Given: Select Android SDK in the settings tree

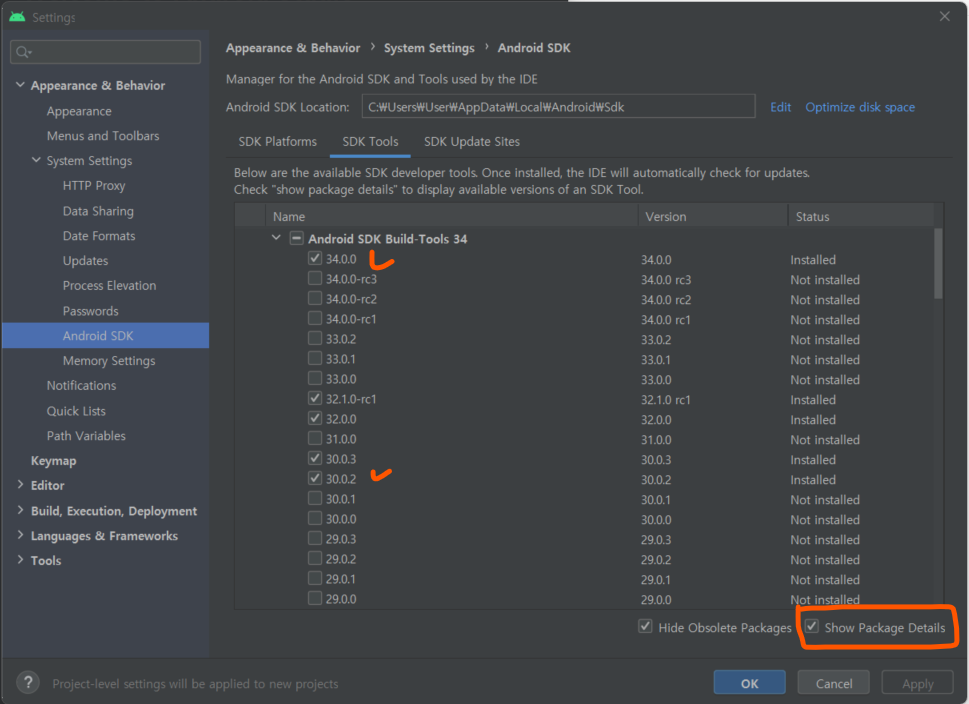Looking at the screenshot, I should [106, 336].
